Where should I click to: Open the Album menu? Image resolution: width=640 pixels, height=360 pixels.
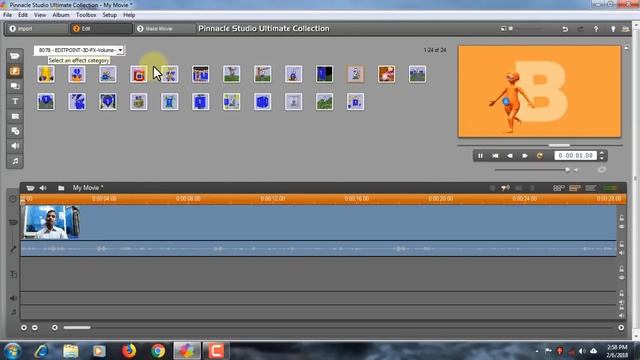[61, 15]
